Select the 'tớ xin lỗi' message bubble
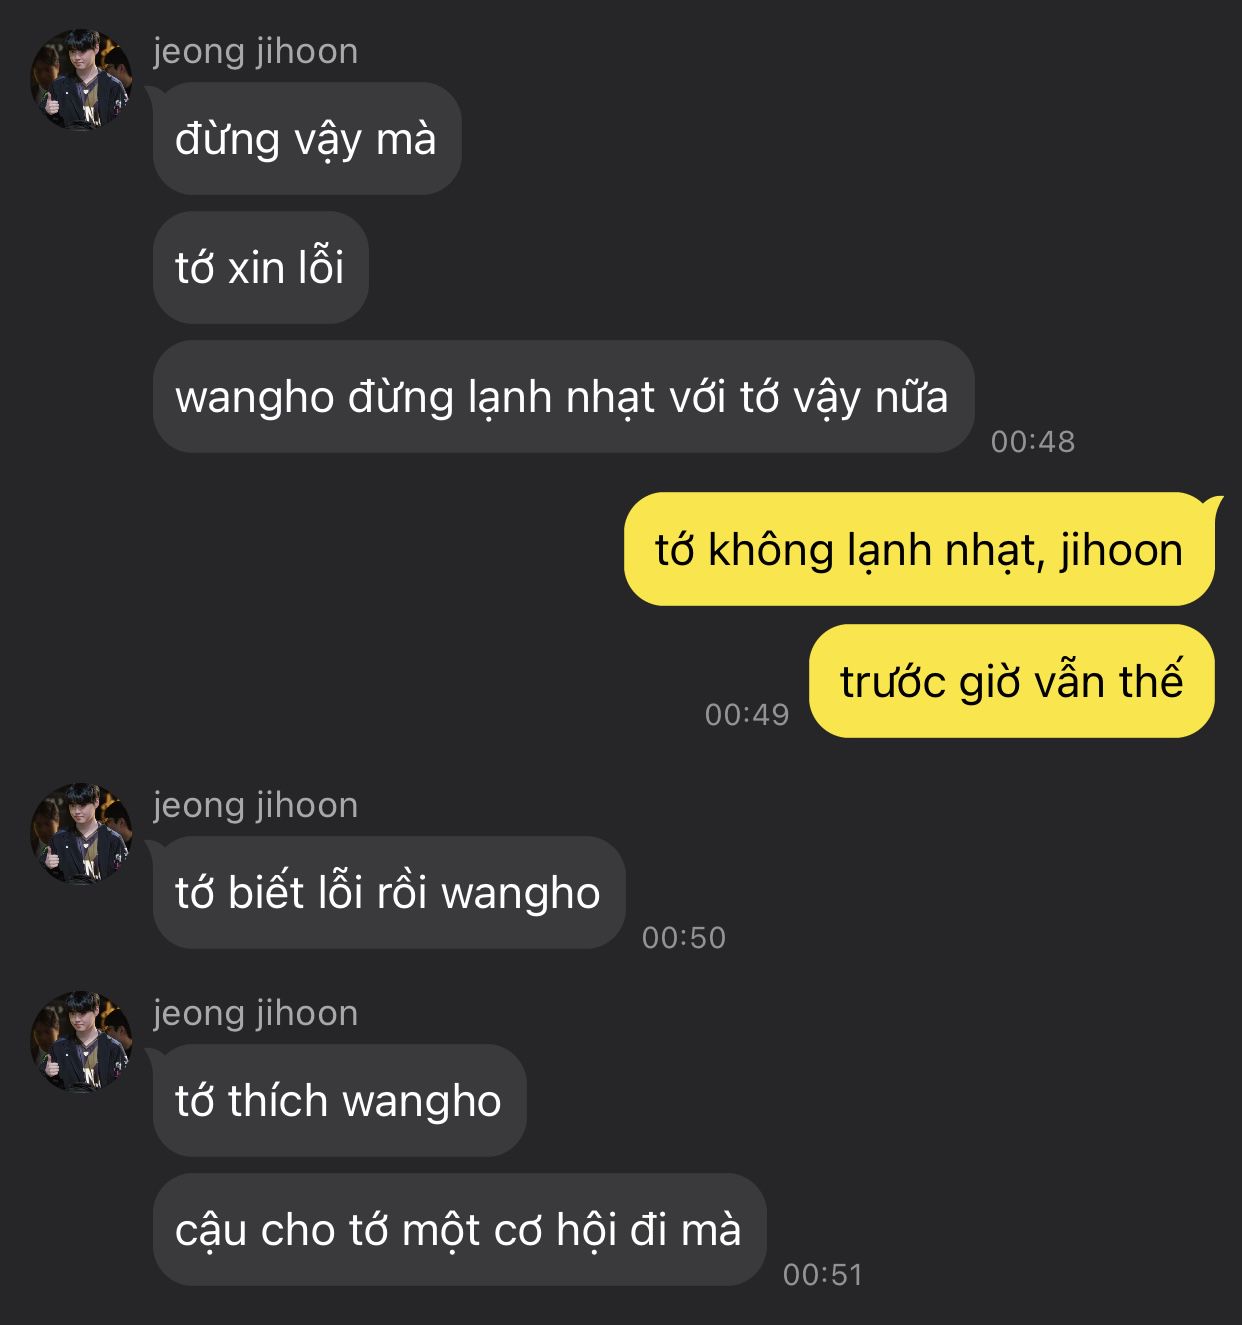This screenshot has height=1325, width=1242. pyautogui.click(x=261, y=267)
